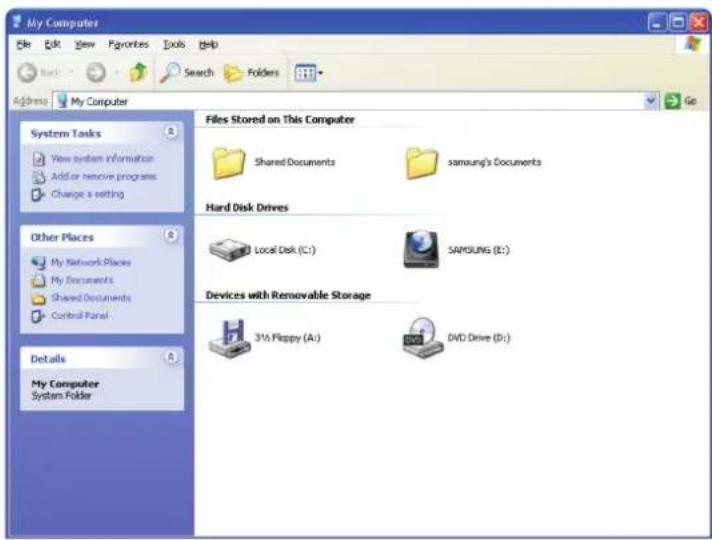Click the Hard Disk Drives heading
This screenshot has height=540, width=712.
pyautogui.click(x=247, y=208)
